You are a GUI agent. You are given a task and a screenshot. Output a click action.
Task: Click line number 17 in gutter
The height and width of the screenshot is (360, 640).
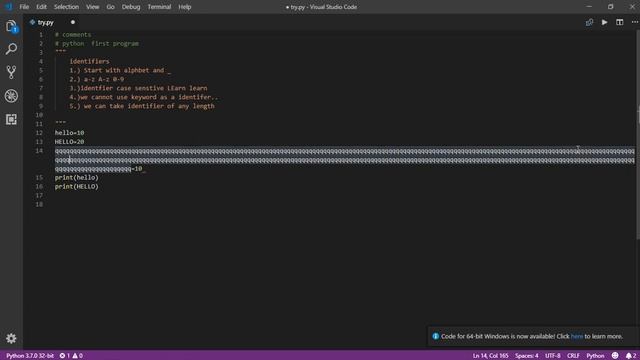[x=39, y=195]
